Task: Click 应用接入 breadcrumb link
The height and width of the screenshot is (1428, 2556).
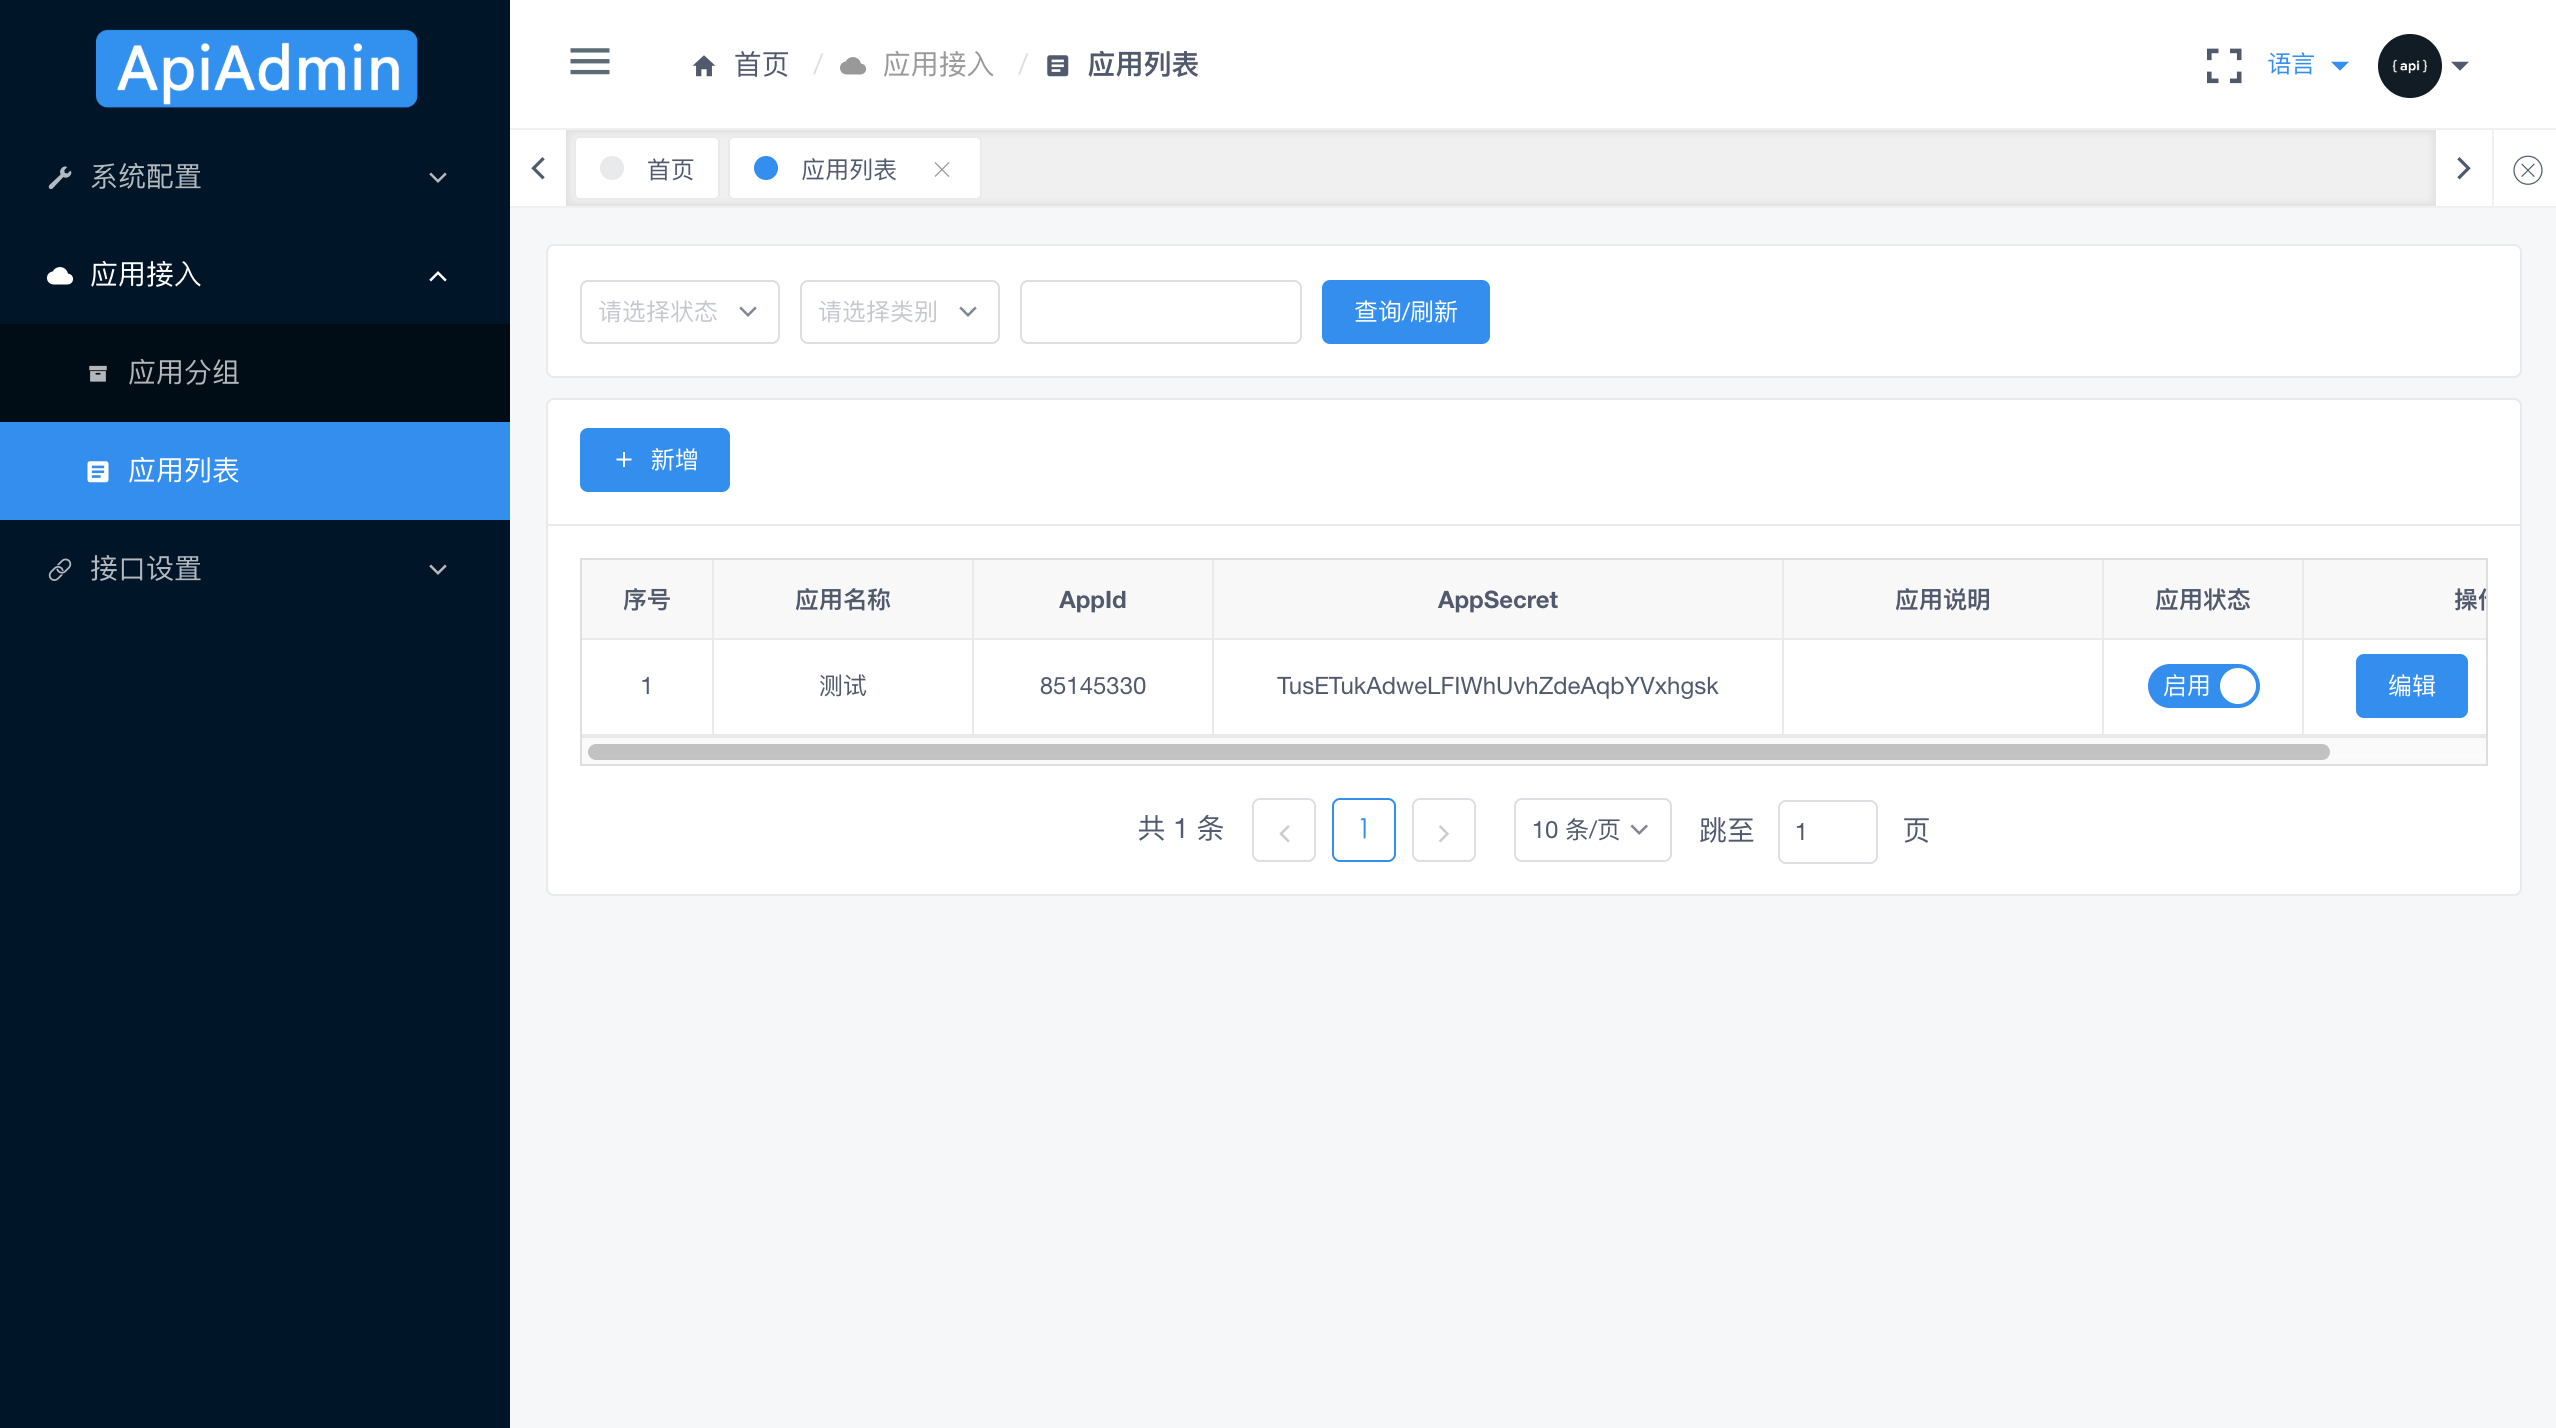Action: pos(938,66)
